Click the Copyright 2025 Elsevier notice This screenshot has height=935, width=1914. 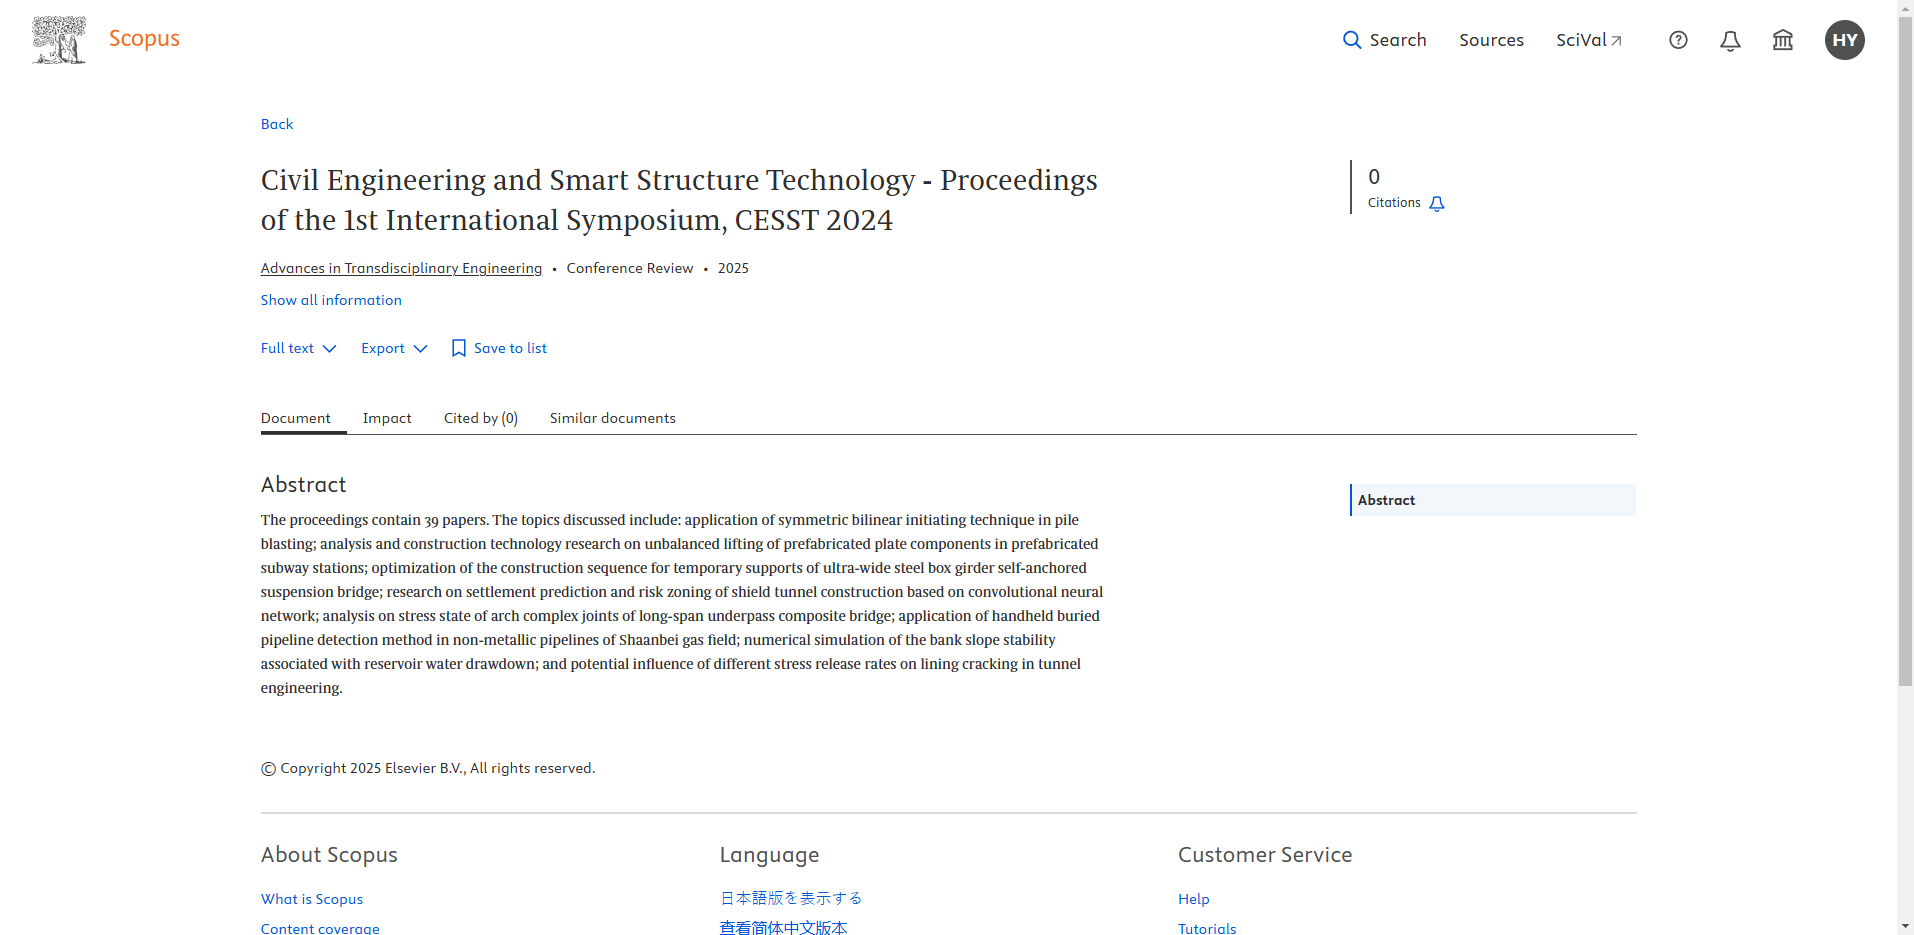tap(428, 768)
